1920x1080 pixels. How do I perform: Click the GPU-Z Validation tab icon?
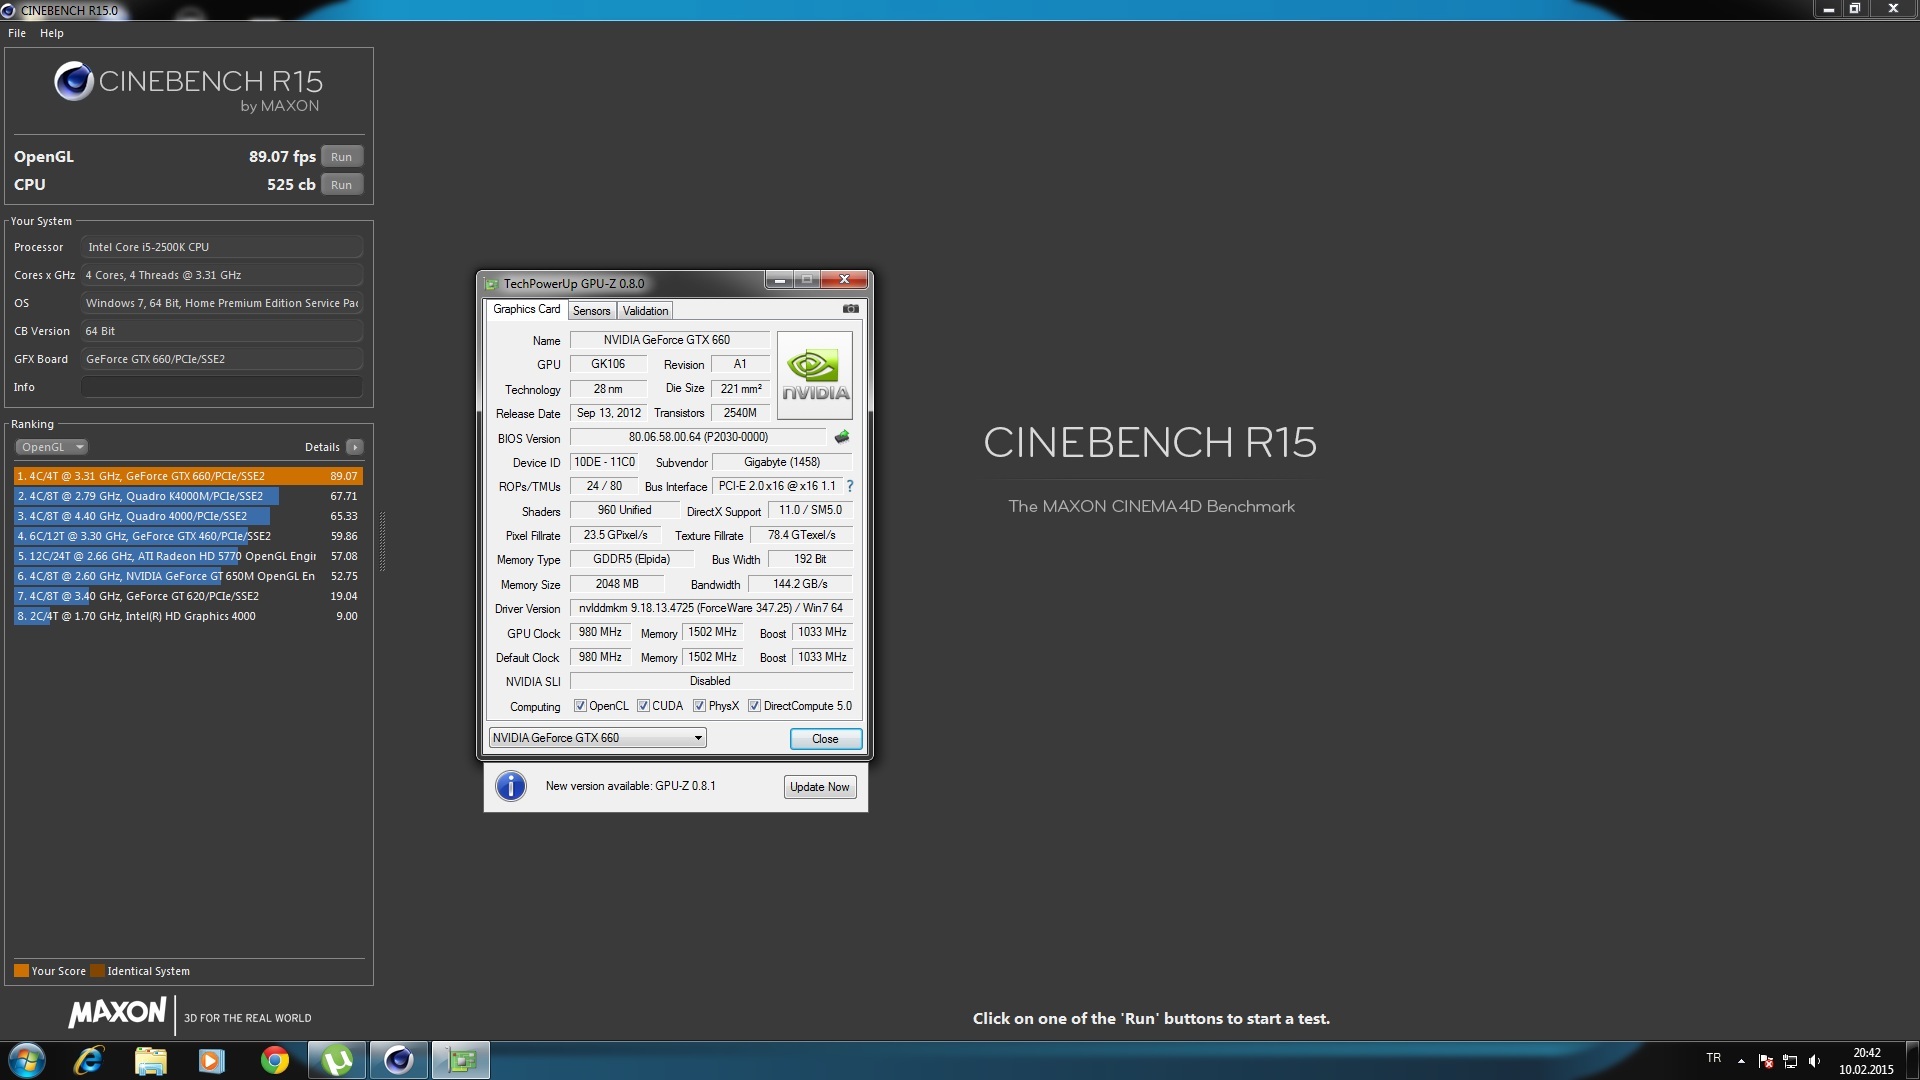click(644, 310)
